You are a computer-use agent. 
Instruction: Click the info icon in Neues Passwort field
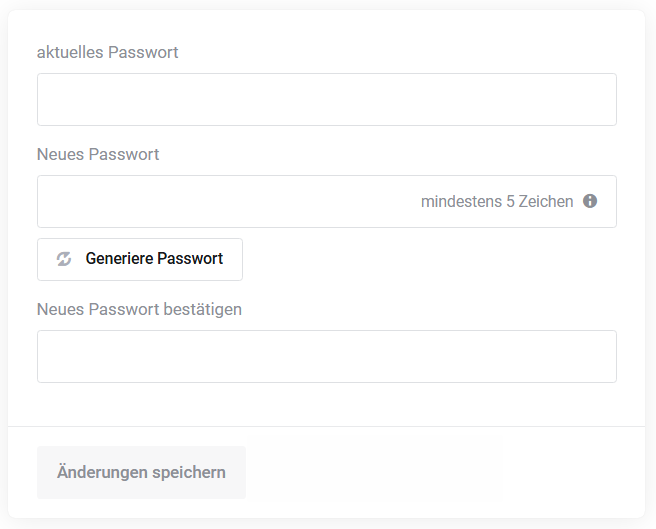tap(590, 201)
